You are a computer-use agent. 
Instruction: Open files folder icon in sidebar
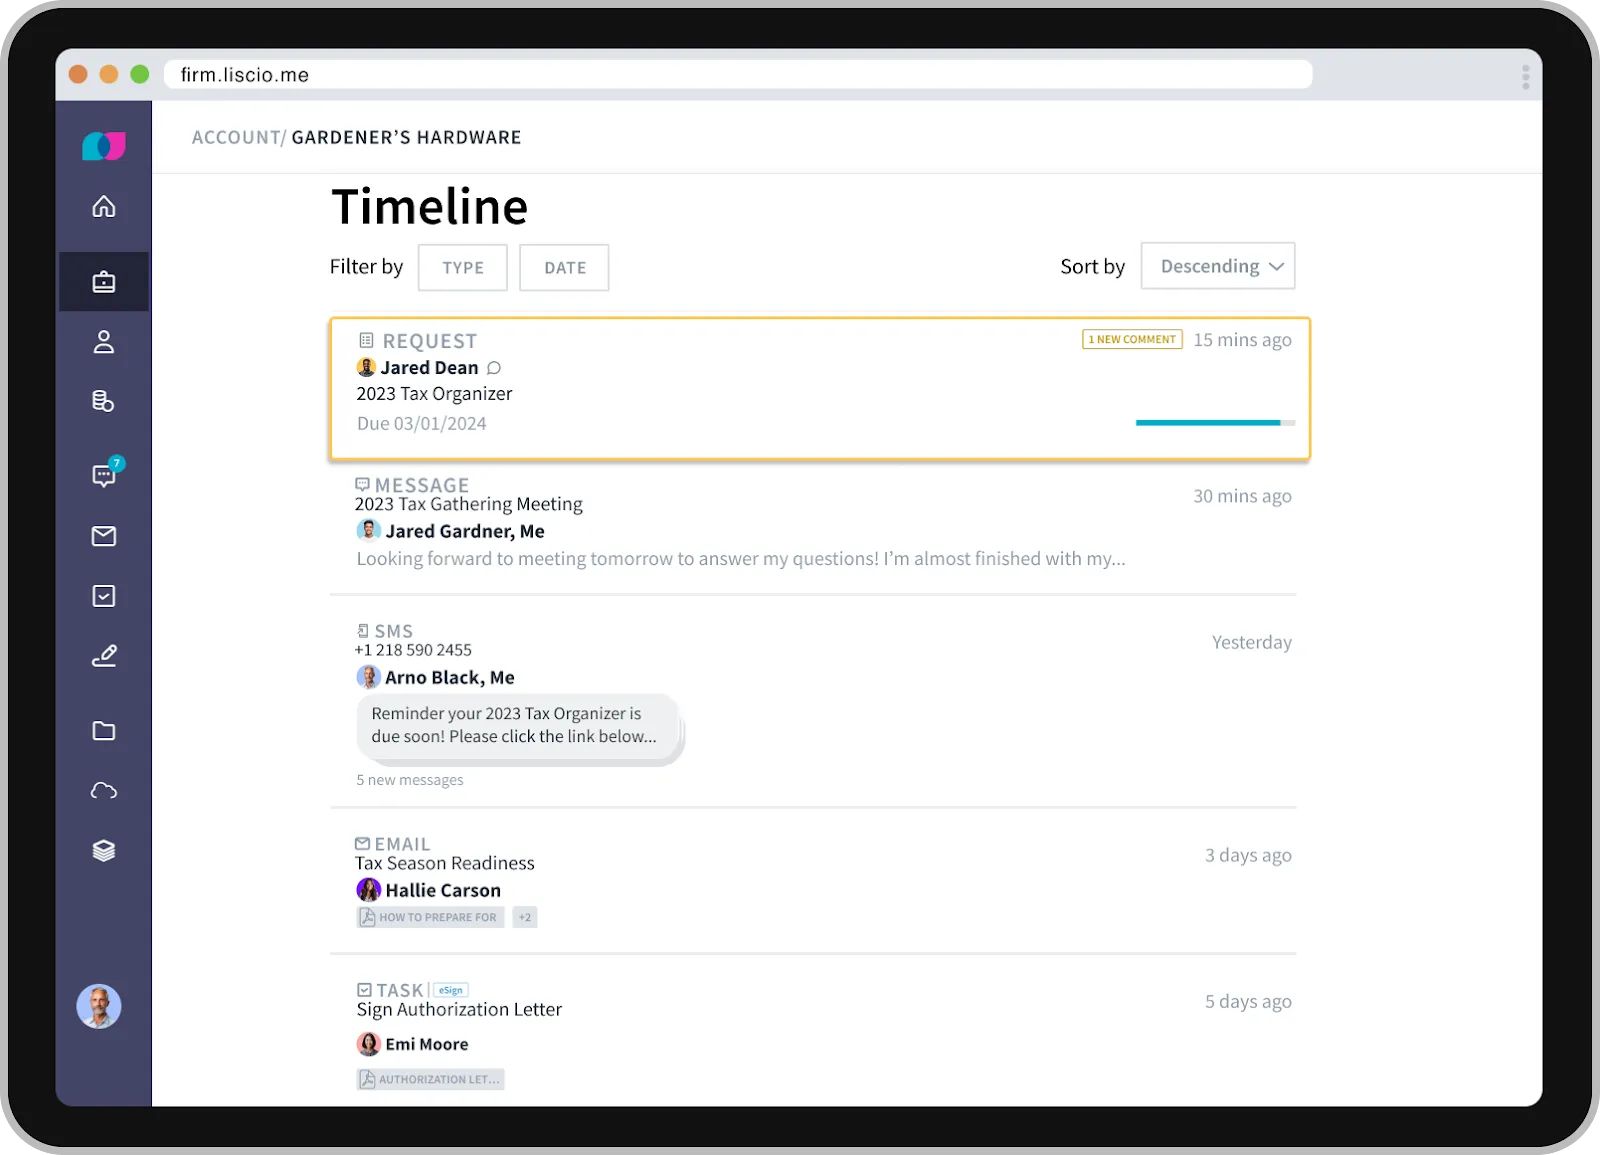104,731
